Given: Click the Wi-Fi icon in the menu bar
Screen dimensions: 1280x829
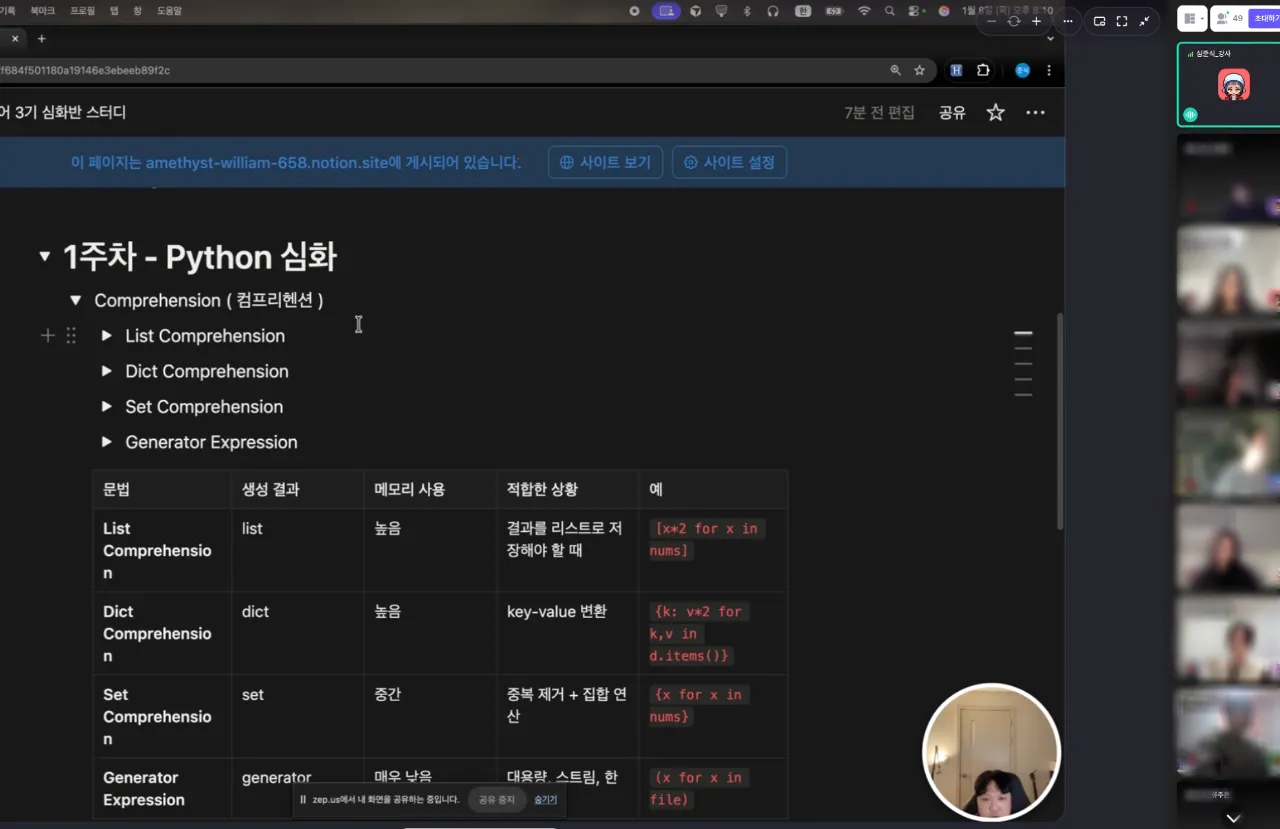Looking at the screenshot, I should [864, 11].
